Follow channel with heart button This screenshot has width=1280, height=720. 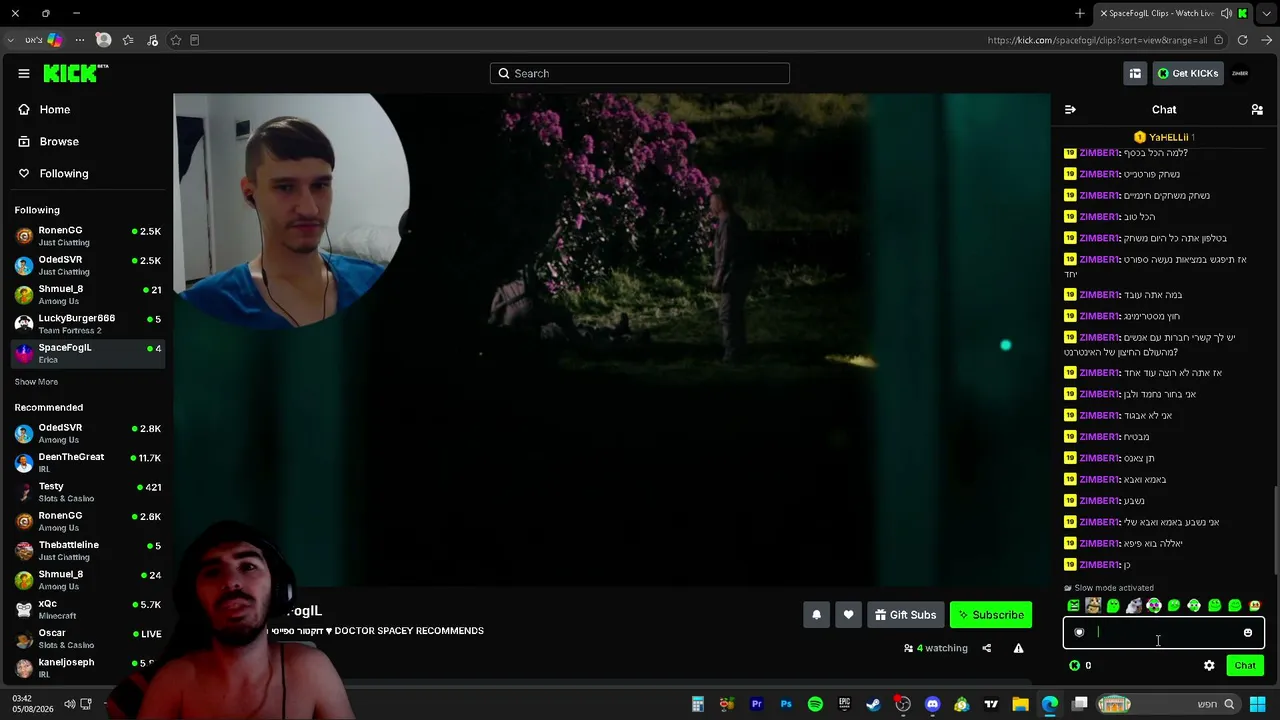[x=848, y=615]
